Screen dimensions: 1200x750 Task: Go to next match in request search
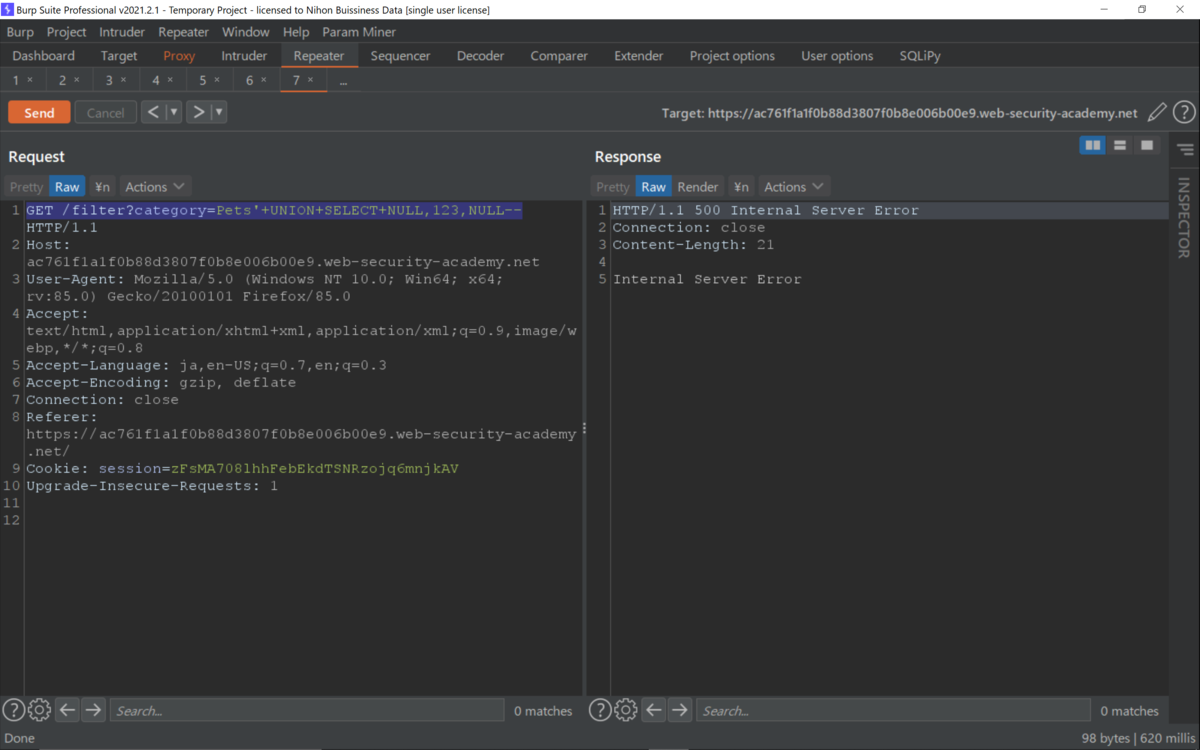pos(93,710)
